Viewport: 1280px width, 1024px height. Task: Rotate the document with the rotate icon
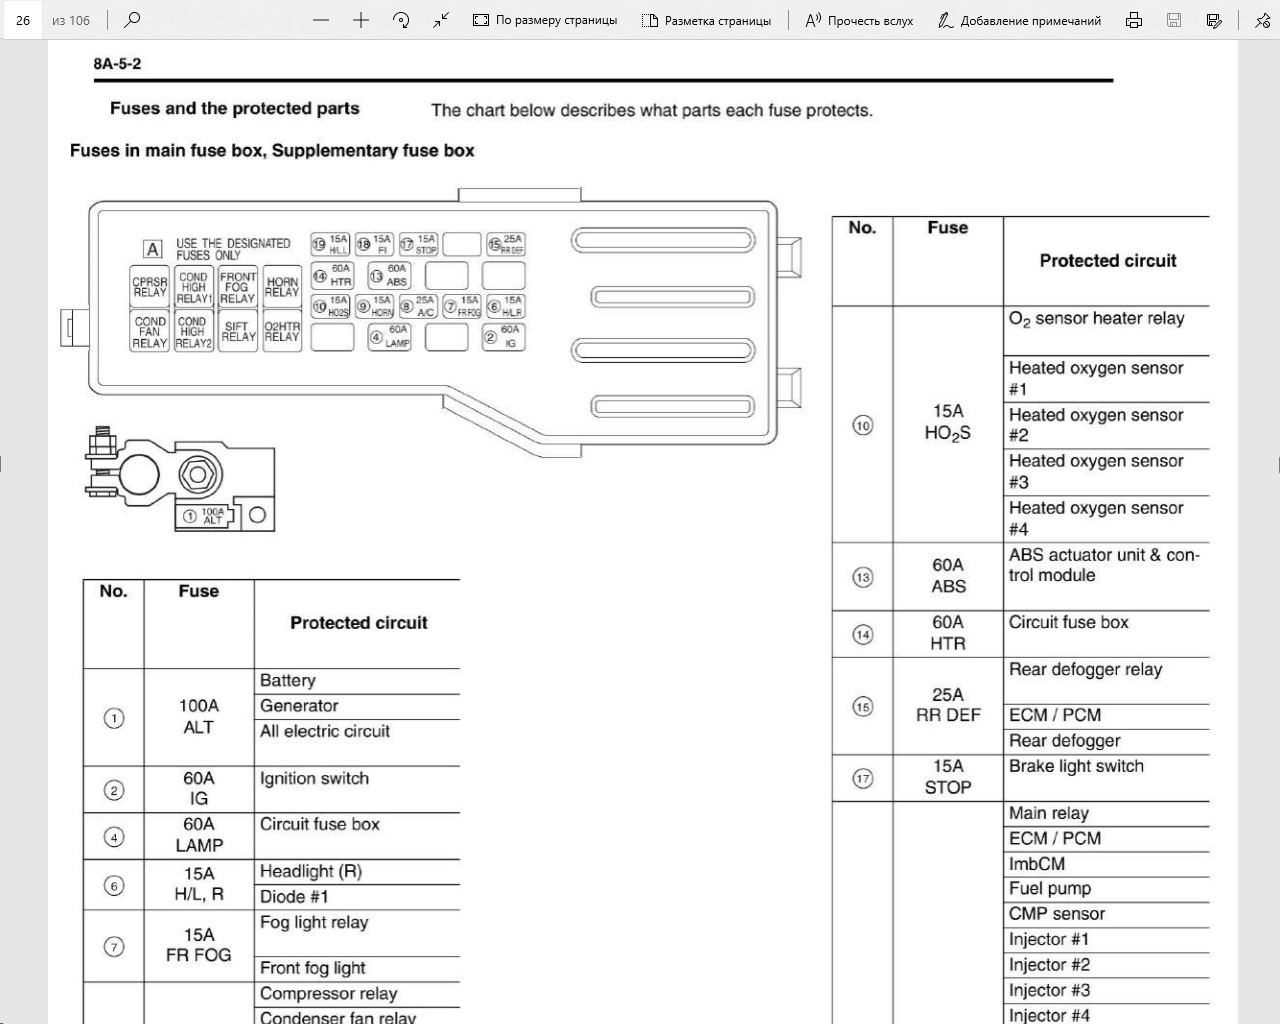[x=401, y=20]
